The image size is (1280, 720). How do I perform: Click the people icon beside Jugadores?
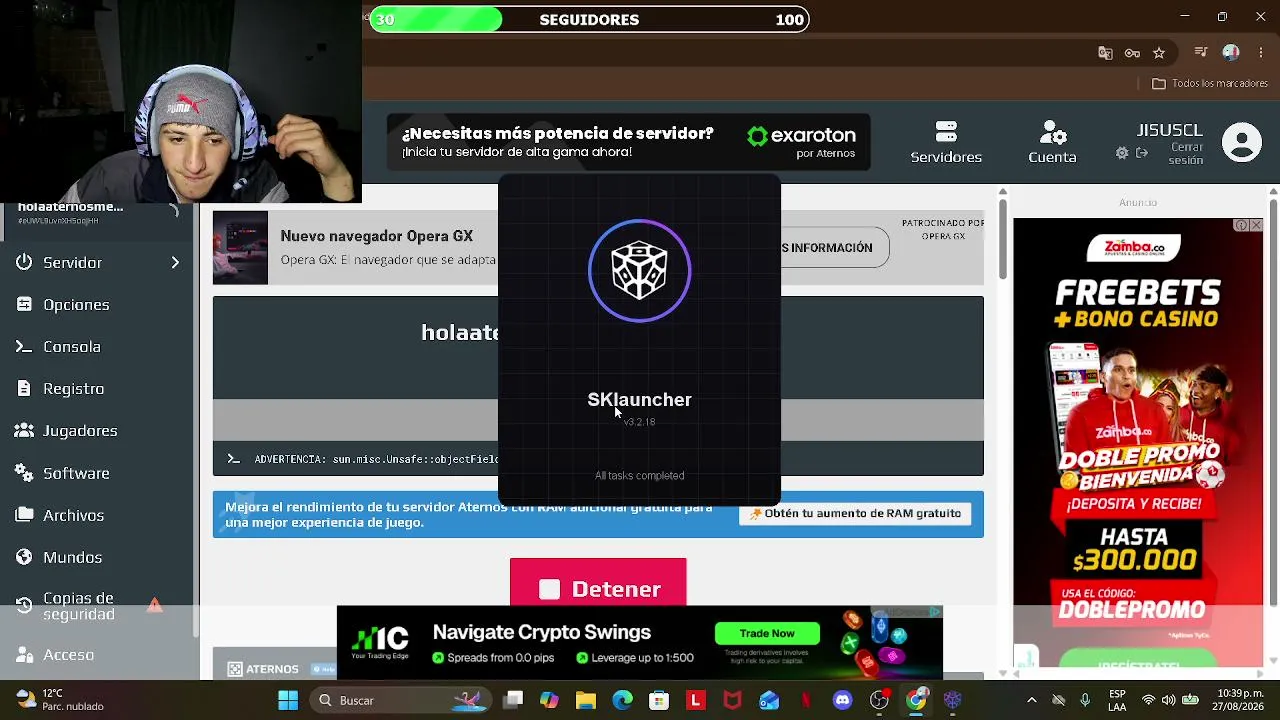pos(24,430)
